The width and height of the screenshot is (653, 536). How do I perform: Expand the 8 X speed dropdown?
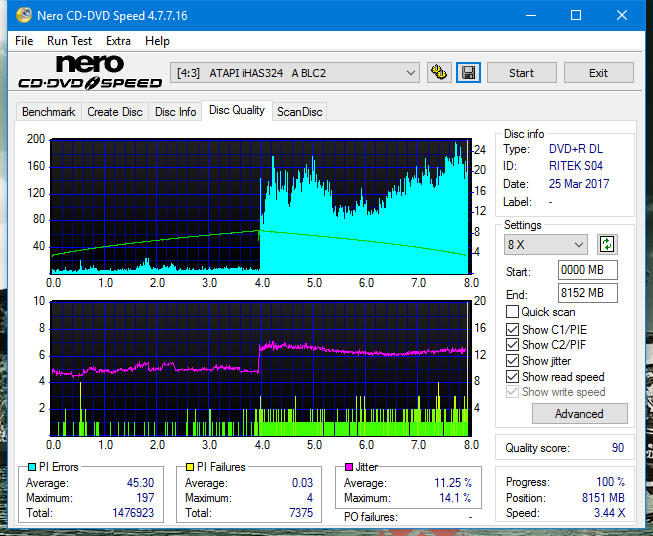coord(547,244)
